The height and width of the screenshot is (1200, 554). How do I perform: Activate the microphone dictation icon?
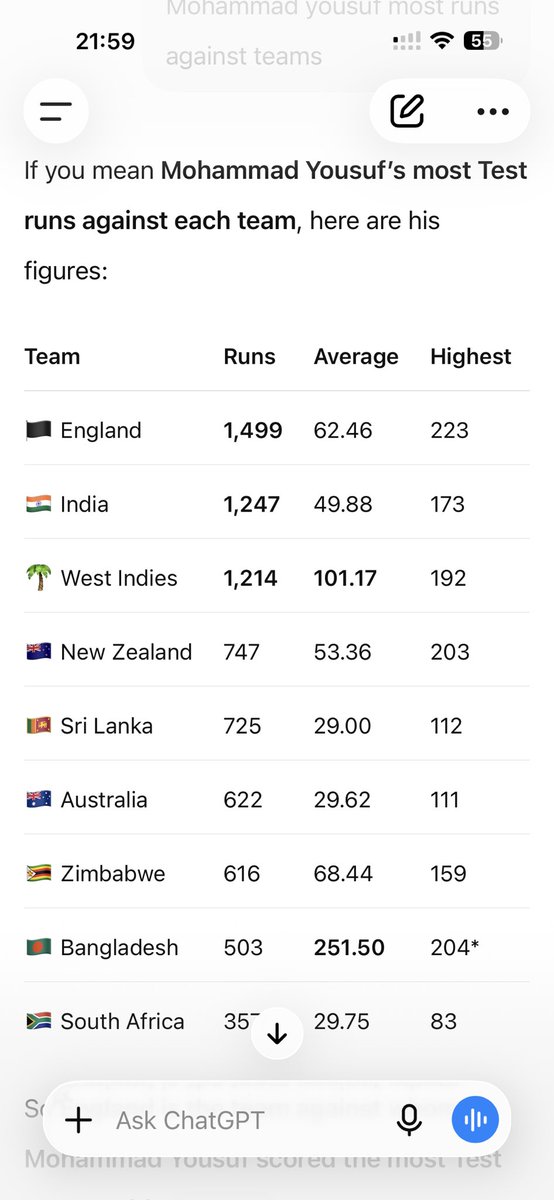pos(409,1120)
